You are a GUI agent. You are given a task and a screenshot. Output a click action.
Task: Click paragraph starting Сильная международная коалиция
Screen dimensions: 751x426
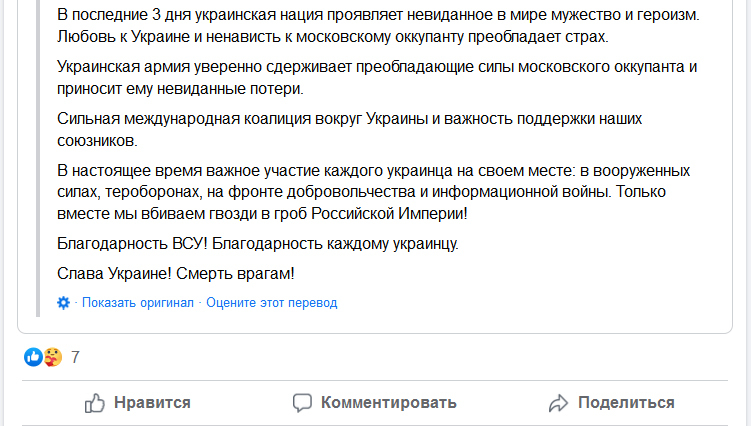[x=350, y=129]
